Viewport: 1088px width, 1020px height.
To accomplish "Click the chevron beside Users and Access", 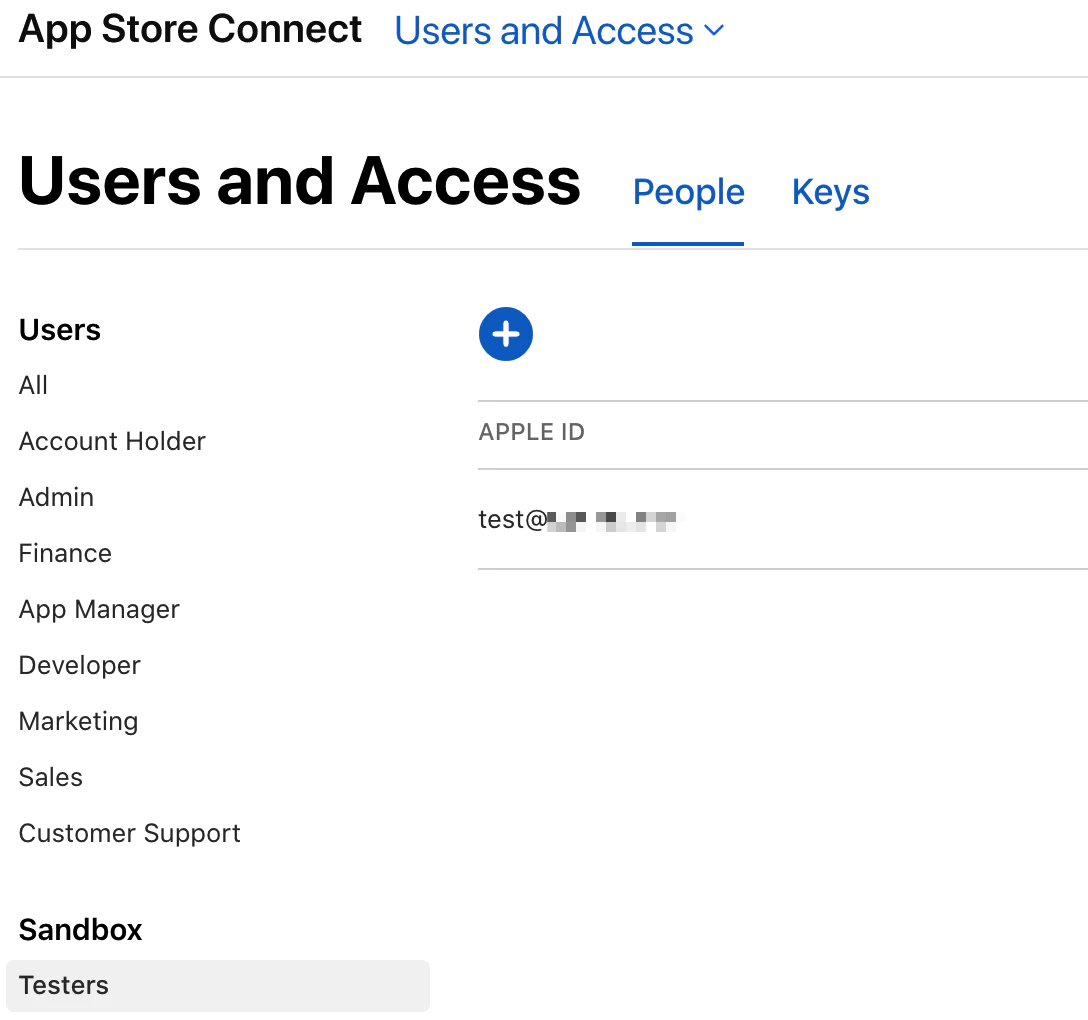I will click(x=714, y=31).
